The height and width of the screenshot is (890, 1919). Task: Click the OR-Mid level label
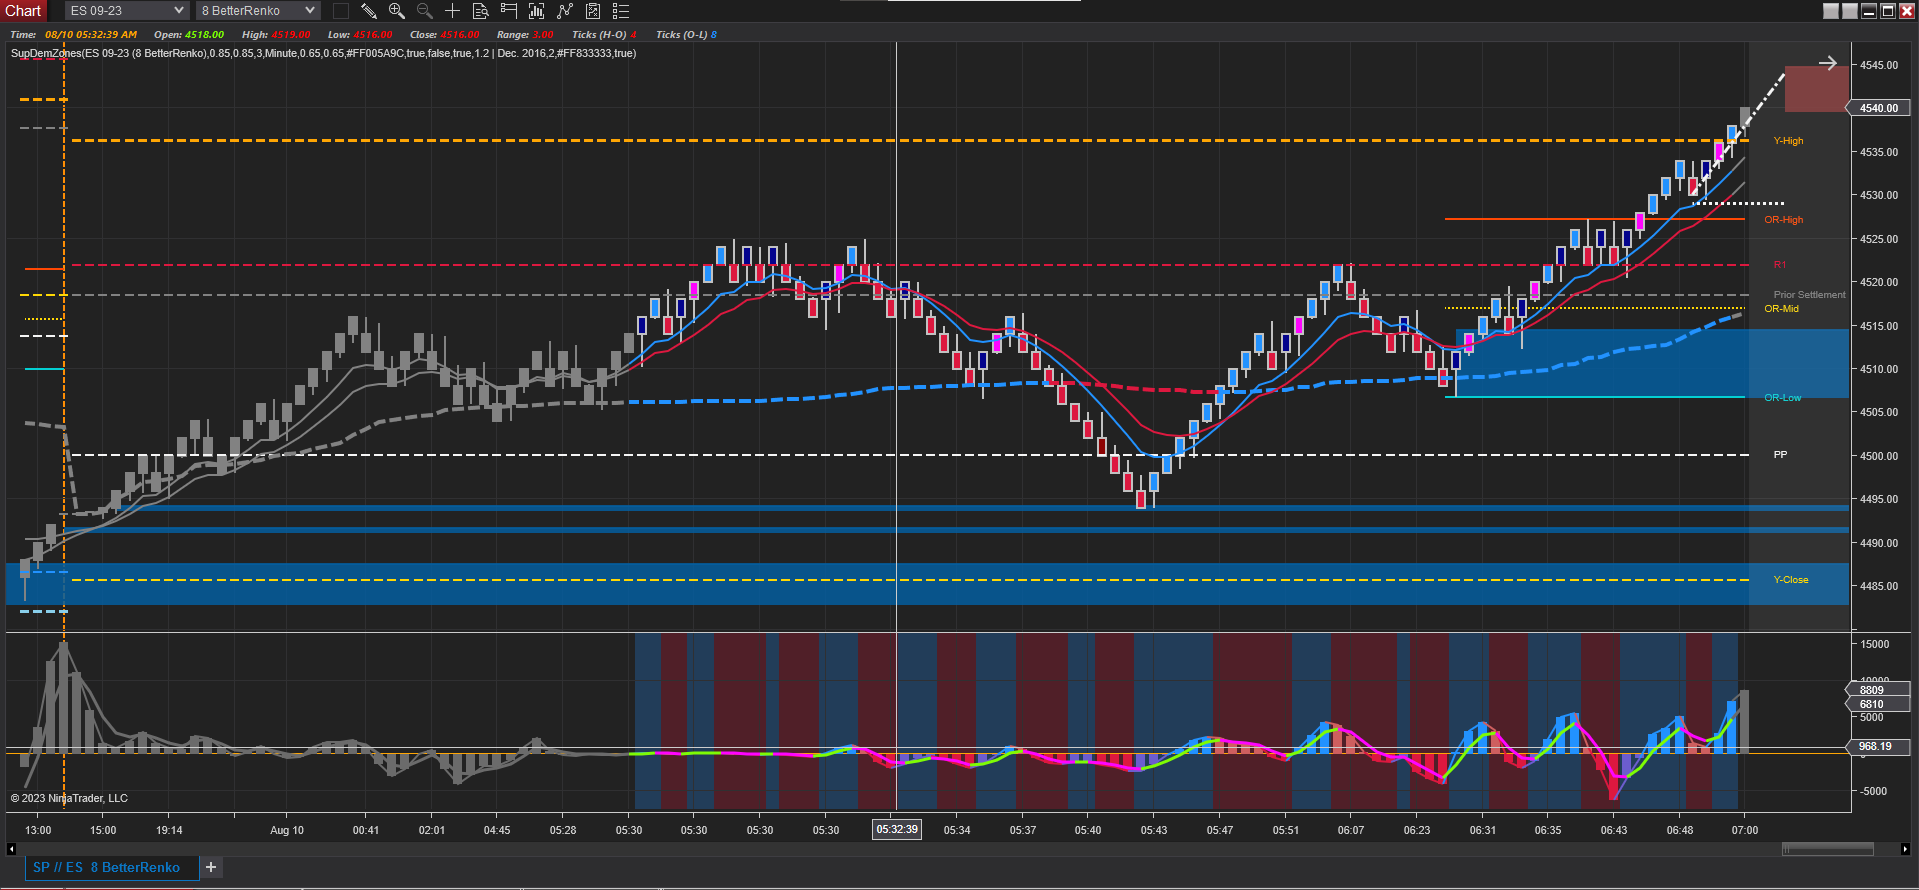click(x=1782, y=309)
